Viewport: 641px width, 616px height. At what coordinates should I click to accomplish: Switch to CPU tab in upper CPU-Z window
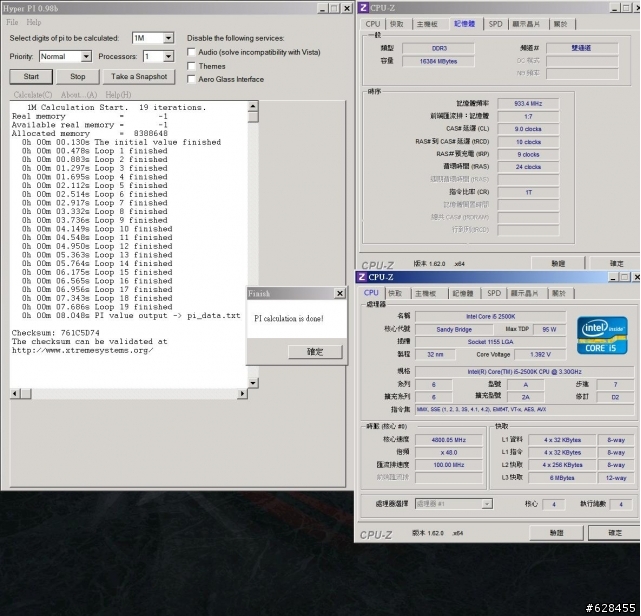[372, 24]
